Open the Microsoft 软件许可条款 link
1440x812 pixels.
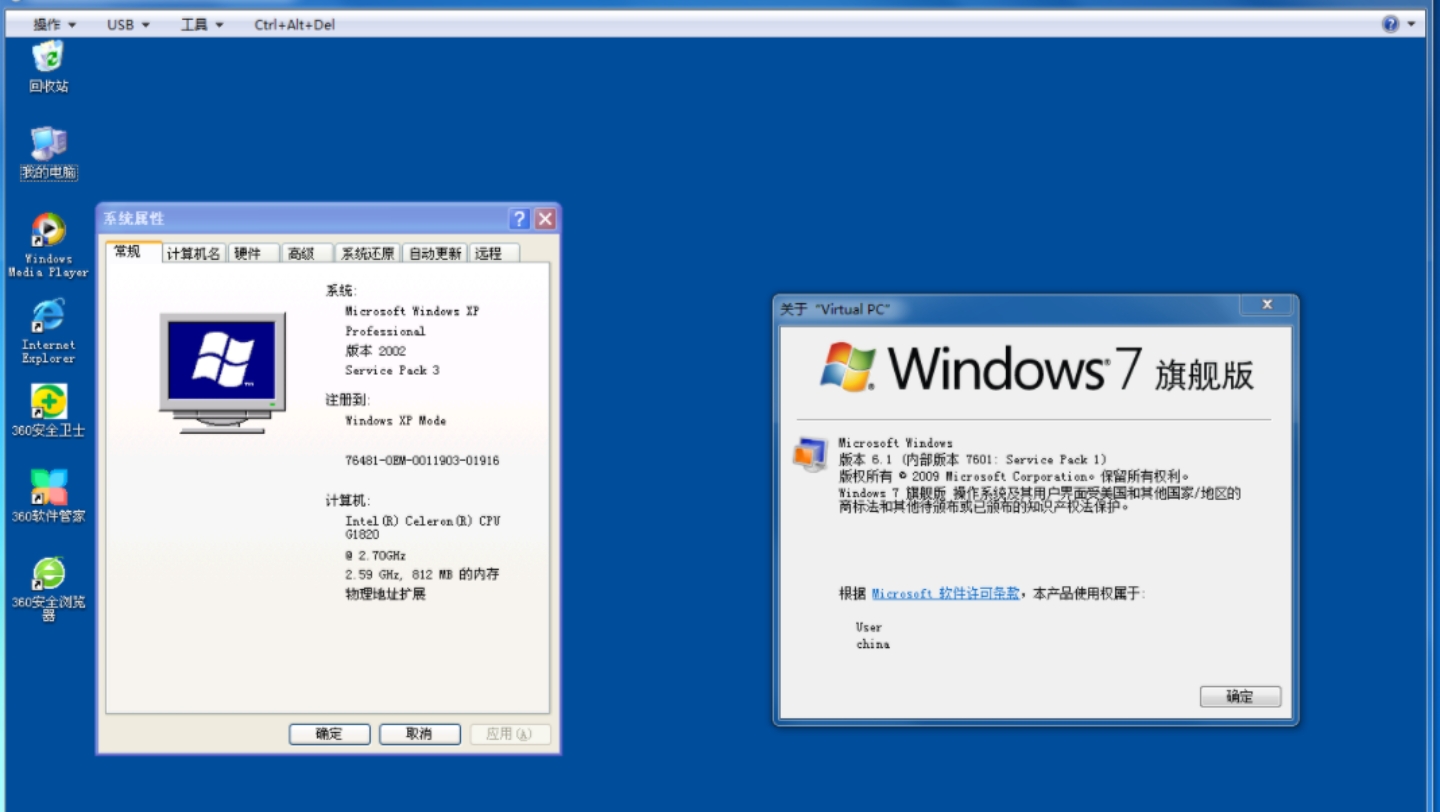pos(945,593)
